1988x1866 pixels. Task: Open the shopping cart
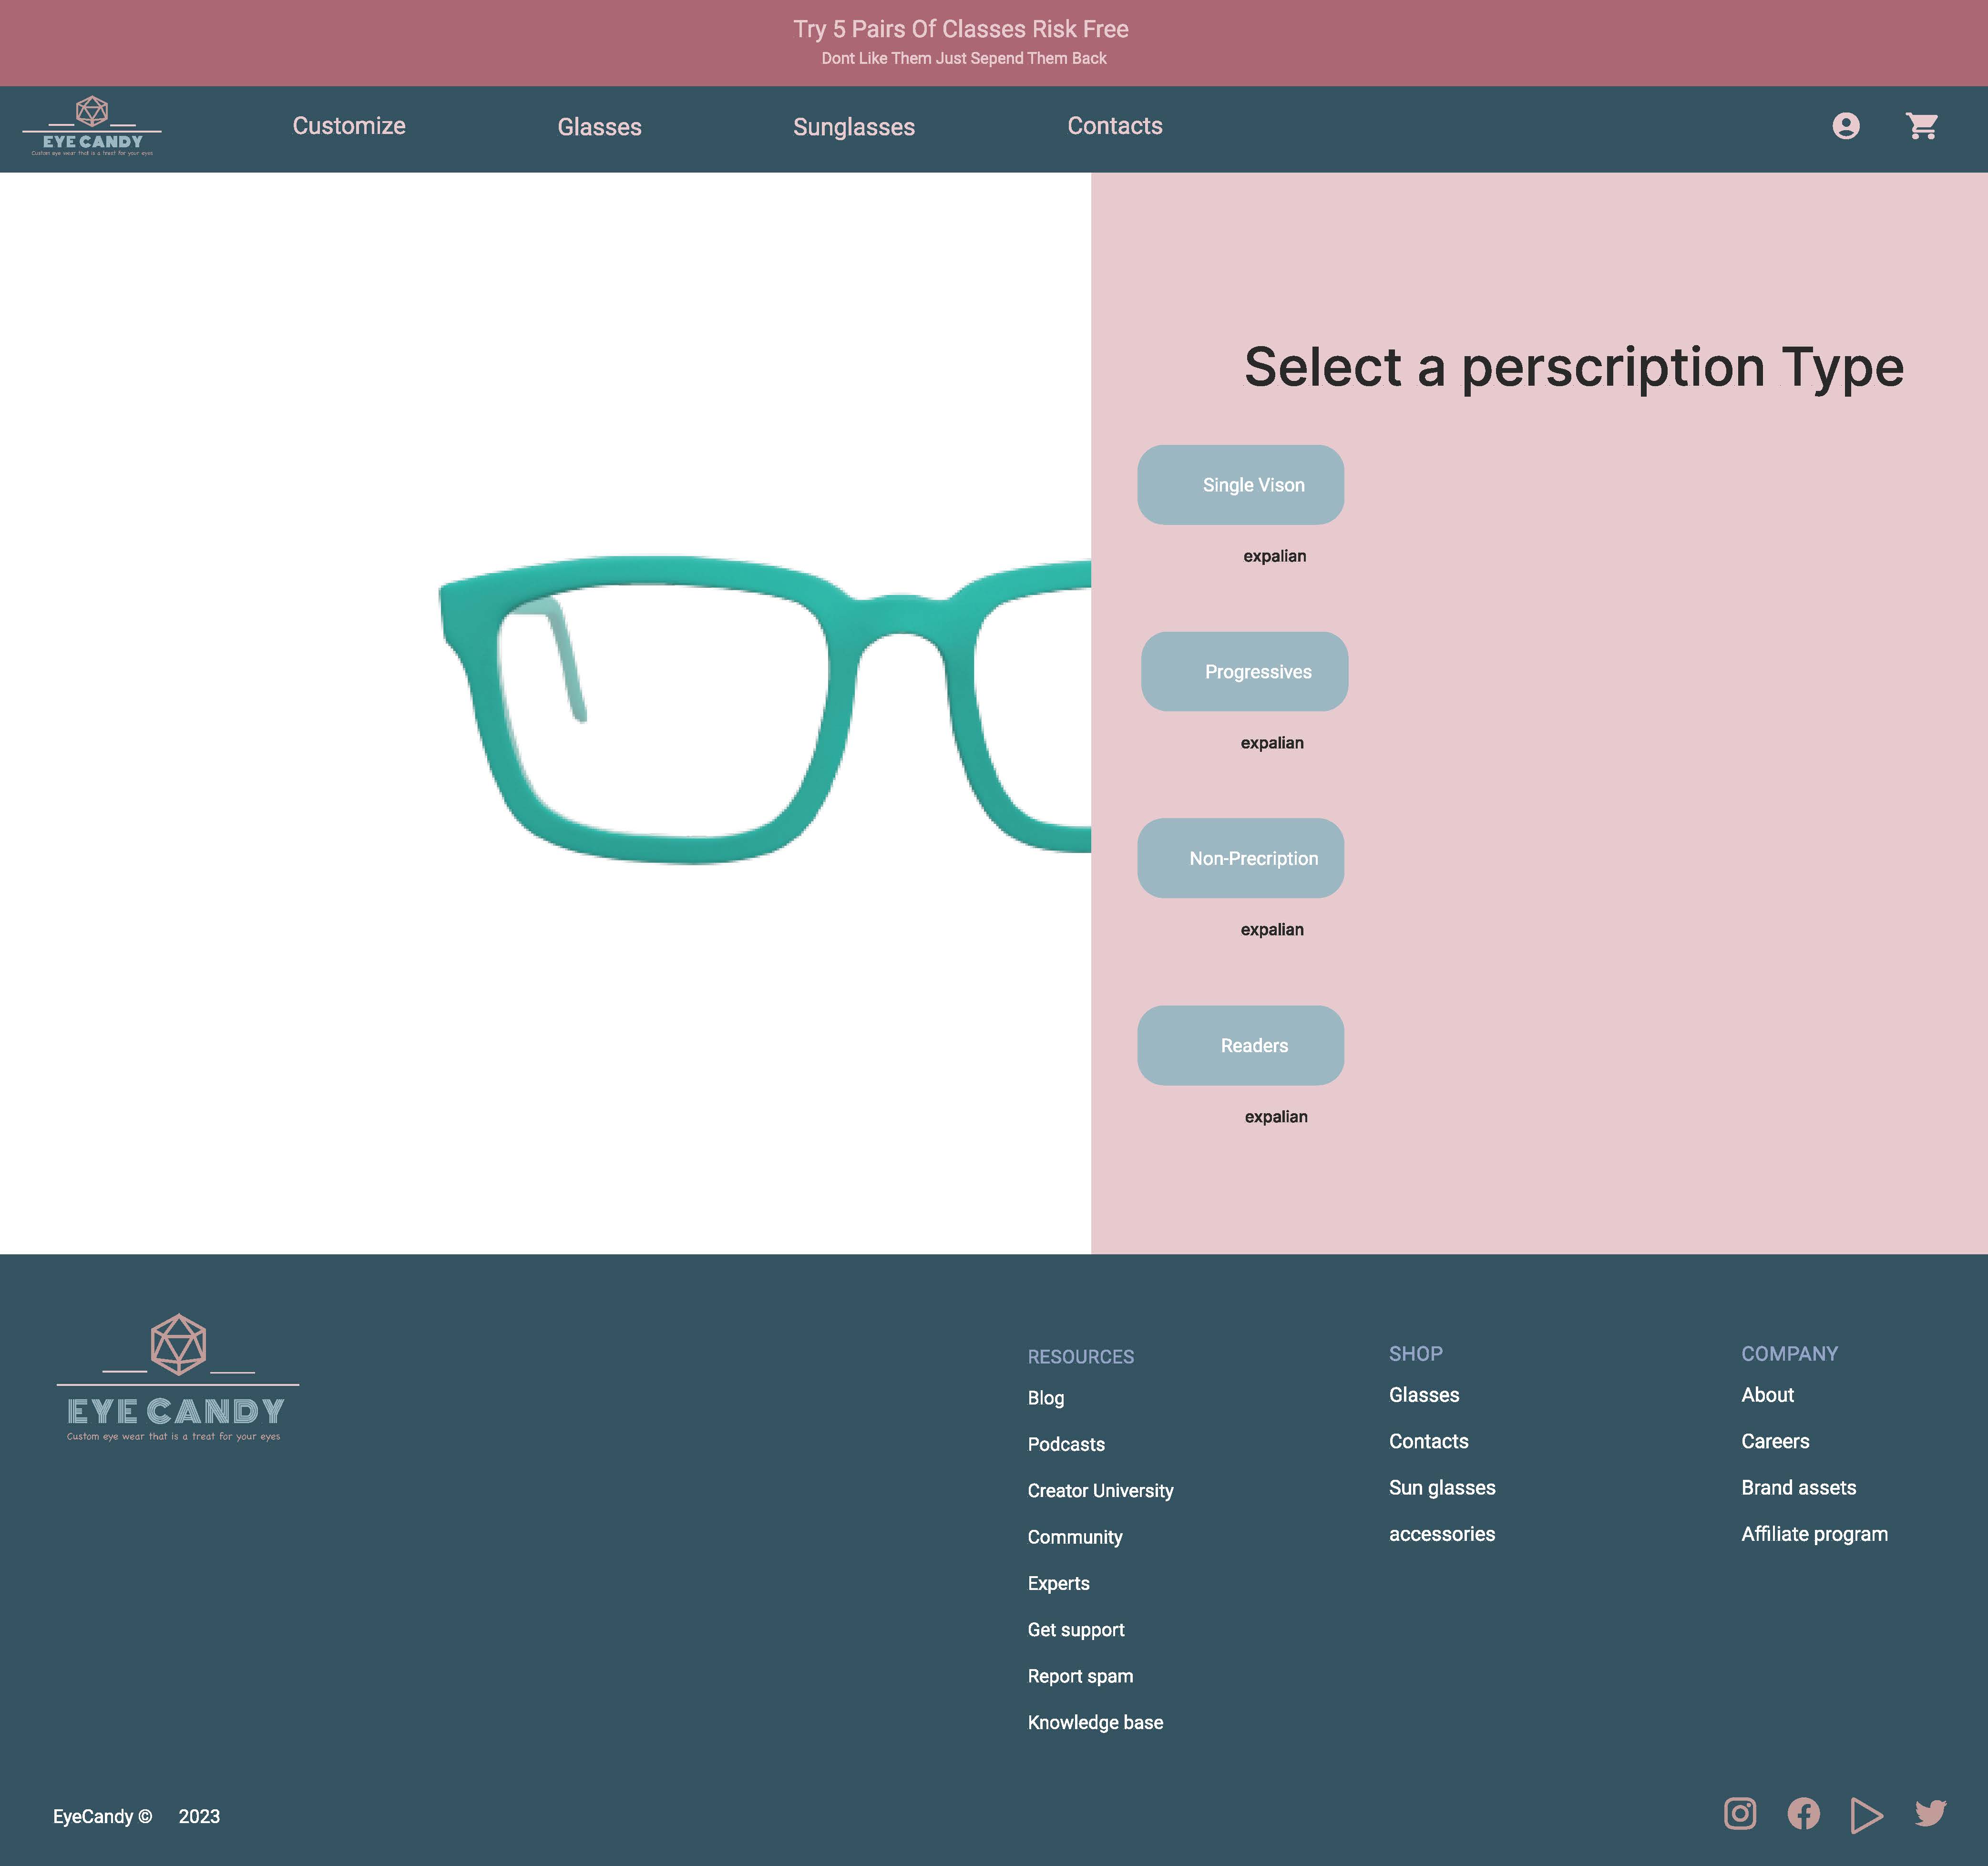pos(1921,127)
